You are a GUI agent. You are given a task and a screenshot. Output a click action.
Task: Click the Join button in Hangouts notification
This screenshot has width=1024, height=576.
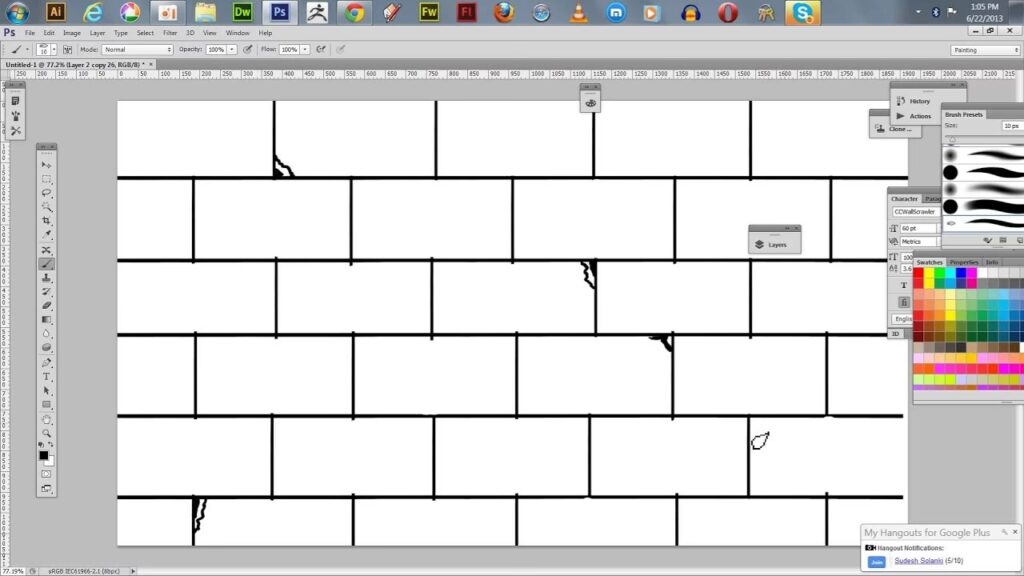click(x=877, y=563)
